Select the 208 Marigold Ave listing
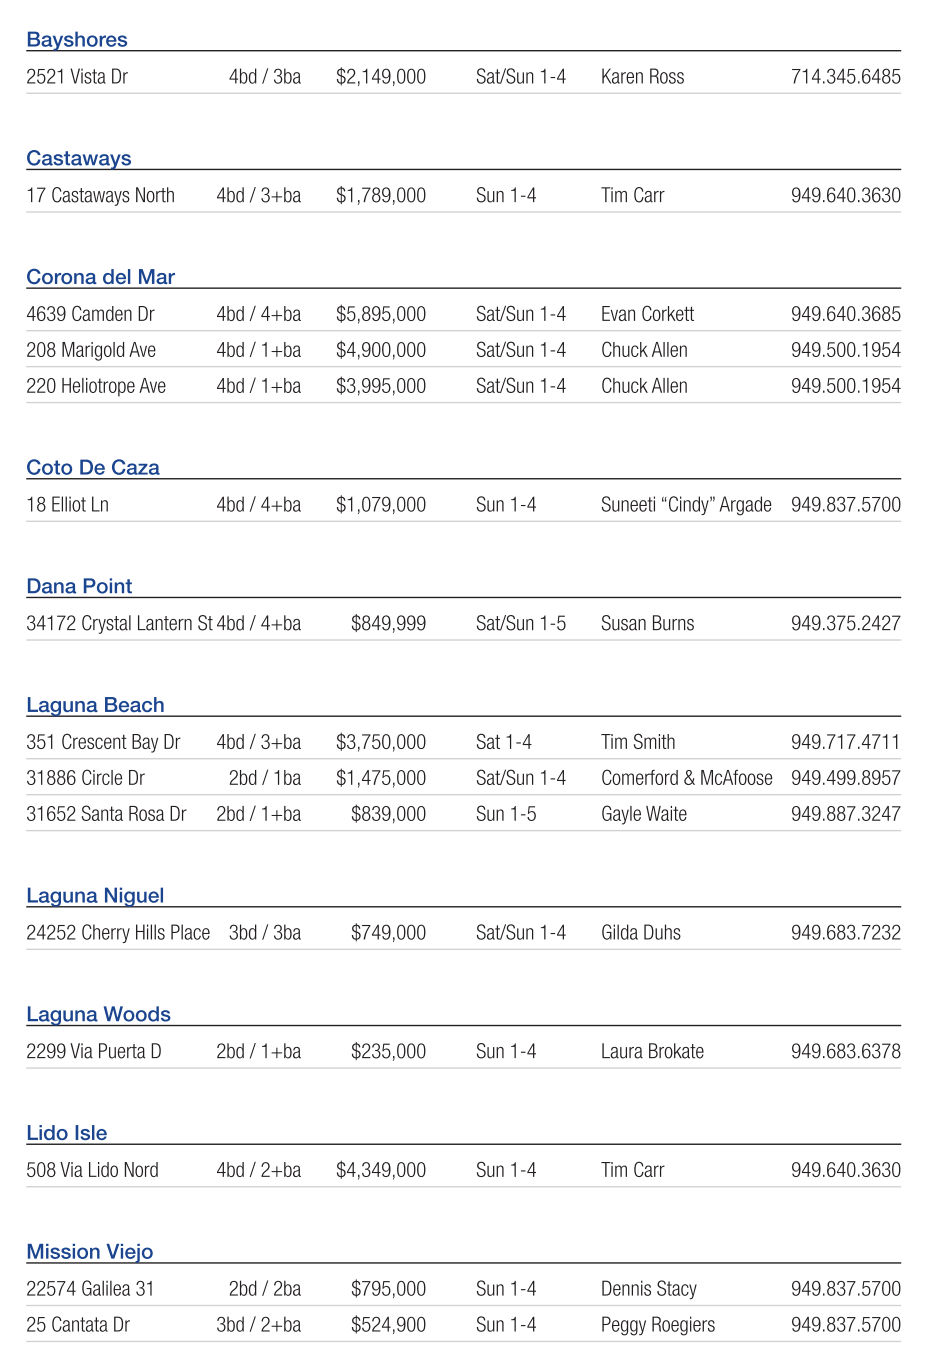 point(91,350)
